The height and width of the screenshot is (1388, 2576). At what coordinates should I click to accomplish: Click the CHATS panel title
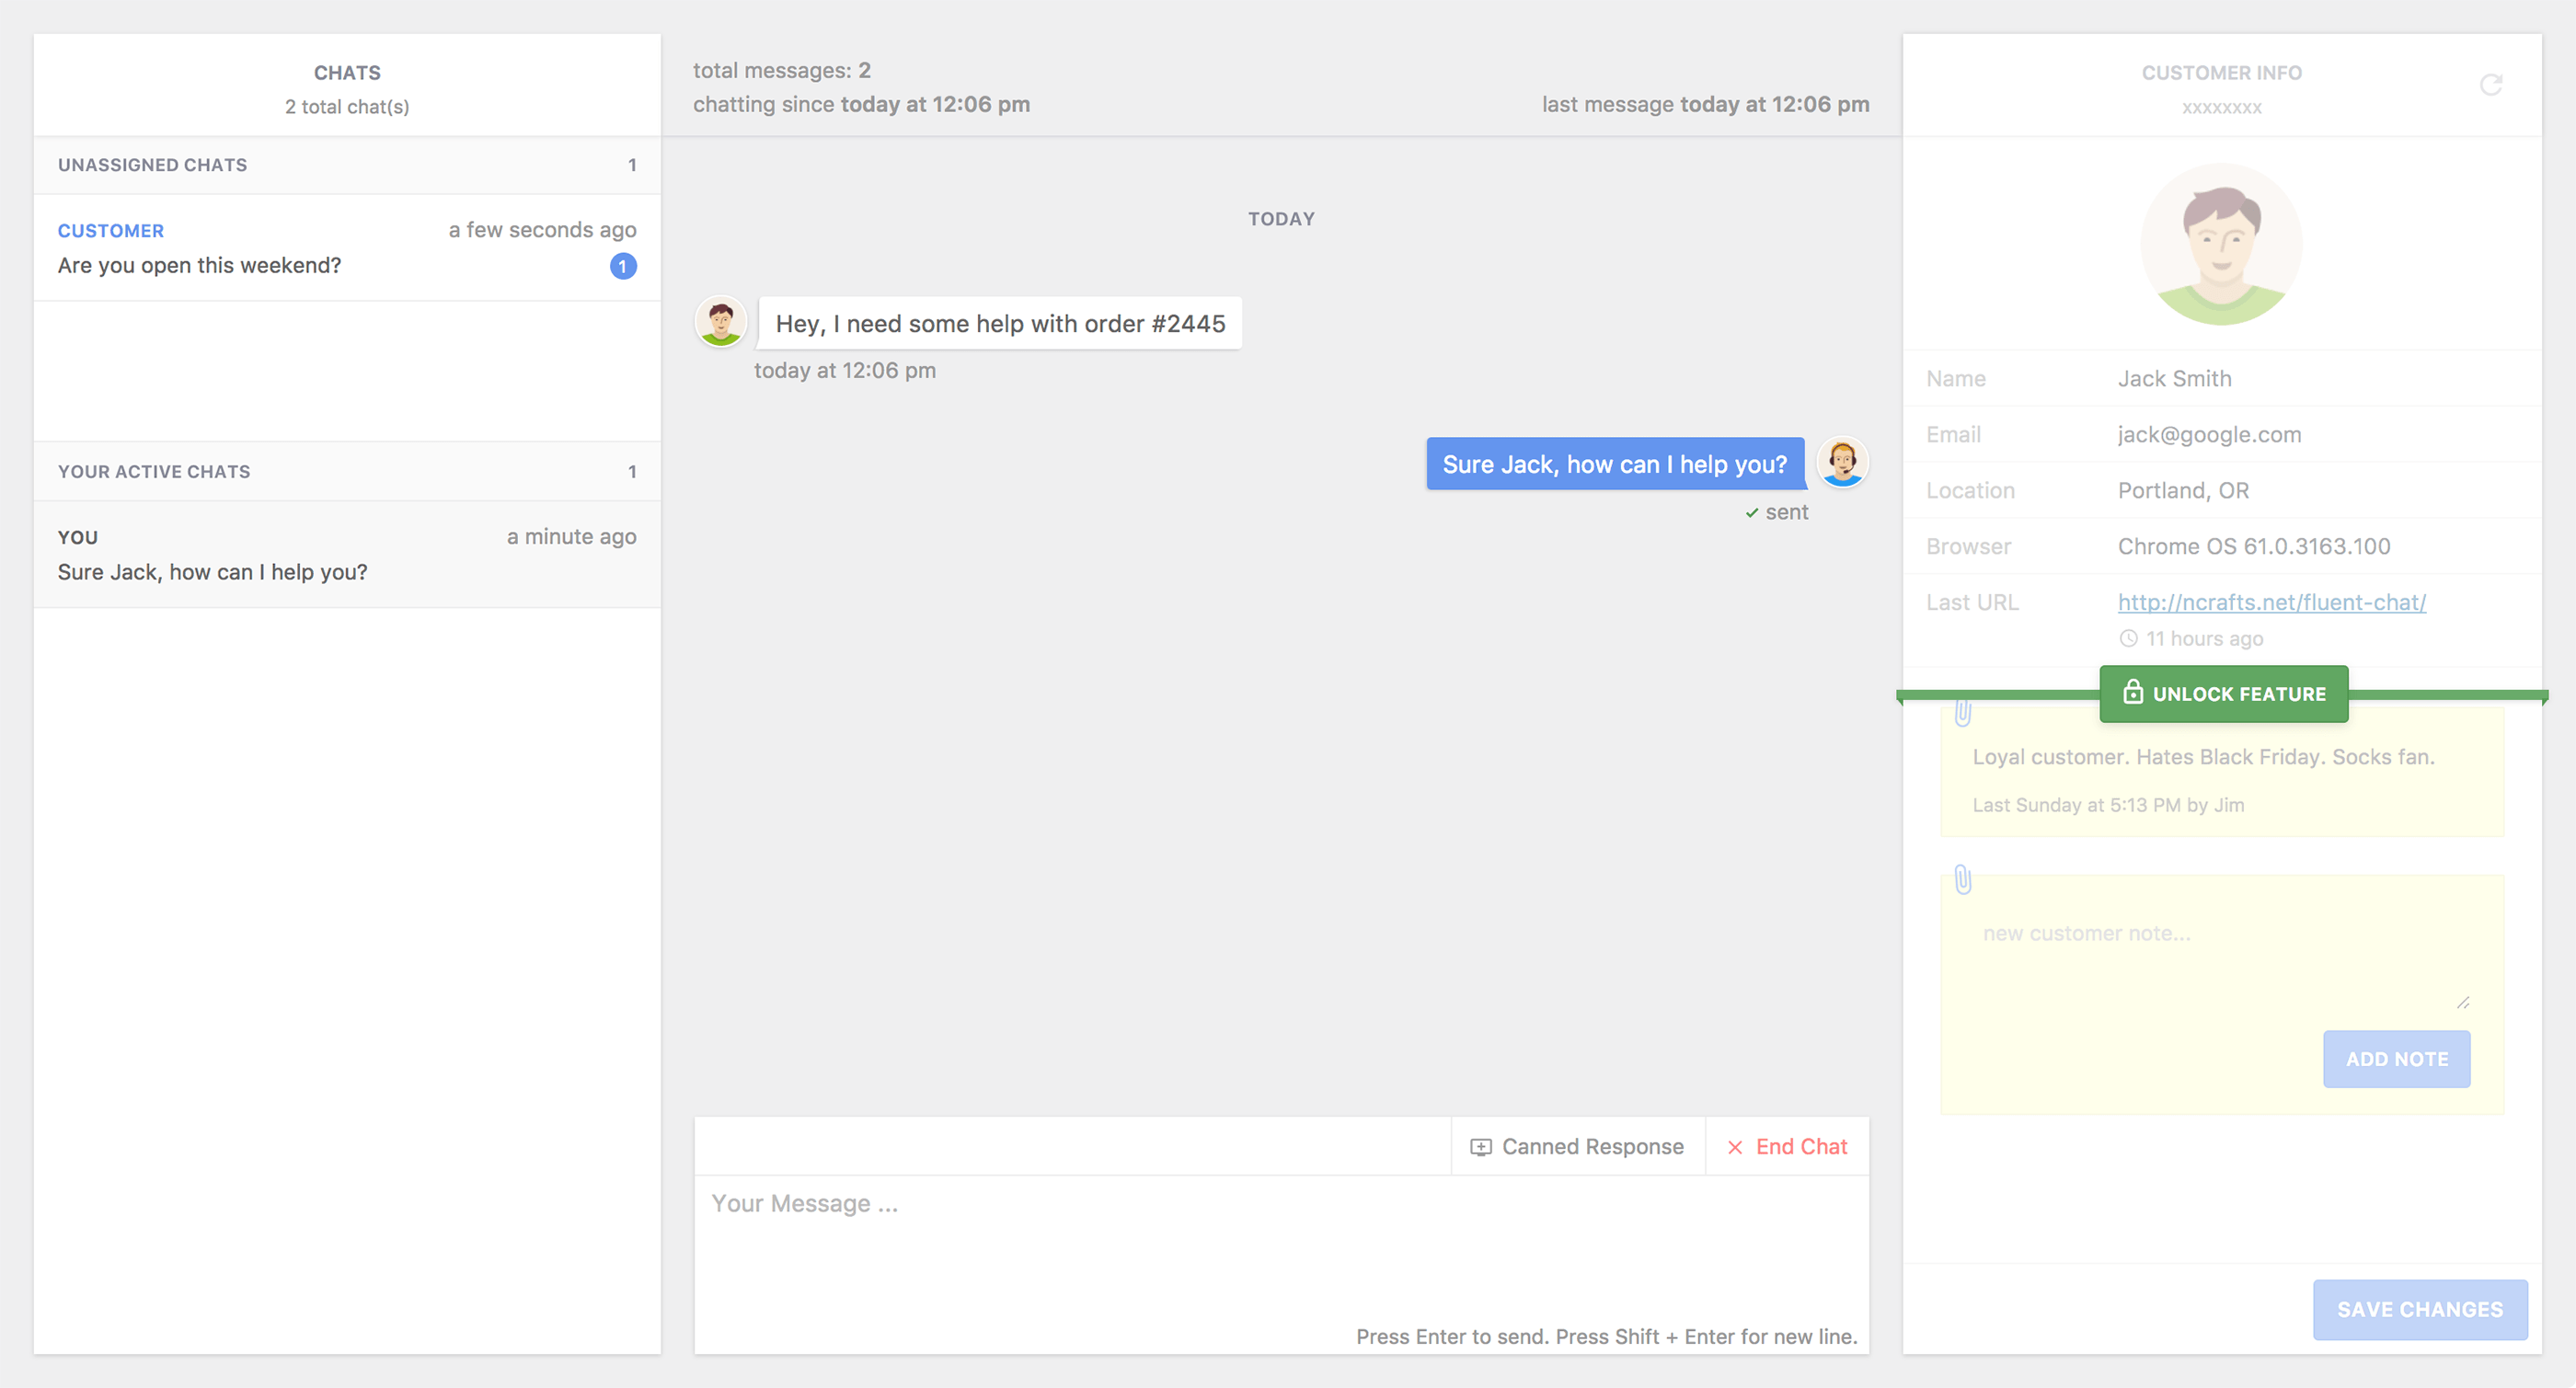[x=347, y=73]
